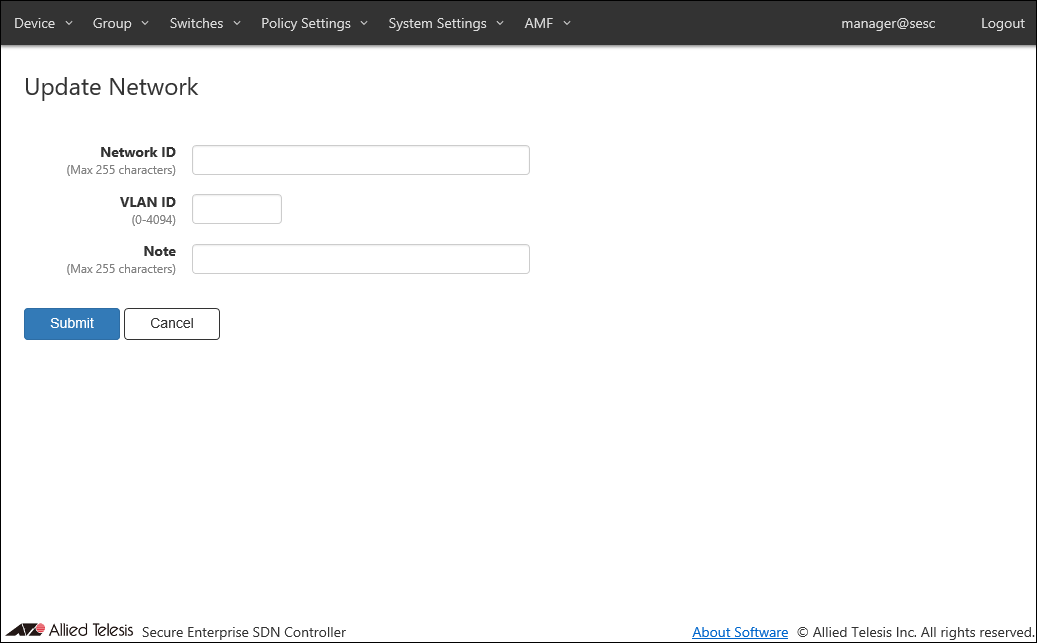Expand the Switches dropdown arrow

click(x=237, y=23)
